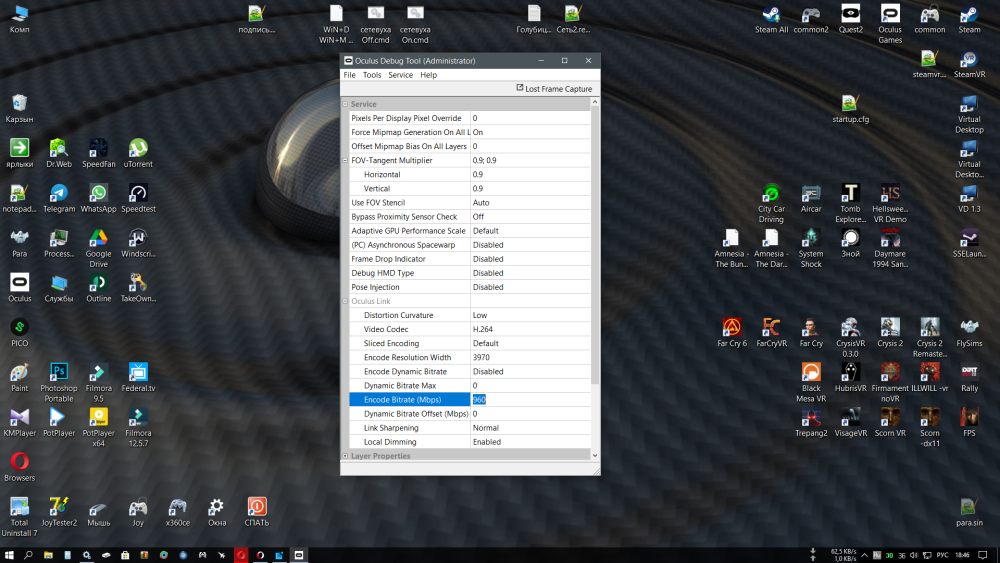This screenshot has width=1000, height=563.
Task: Select the uTorrent desktop icon
Action: click(138, 152)
